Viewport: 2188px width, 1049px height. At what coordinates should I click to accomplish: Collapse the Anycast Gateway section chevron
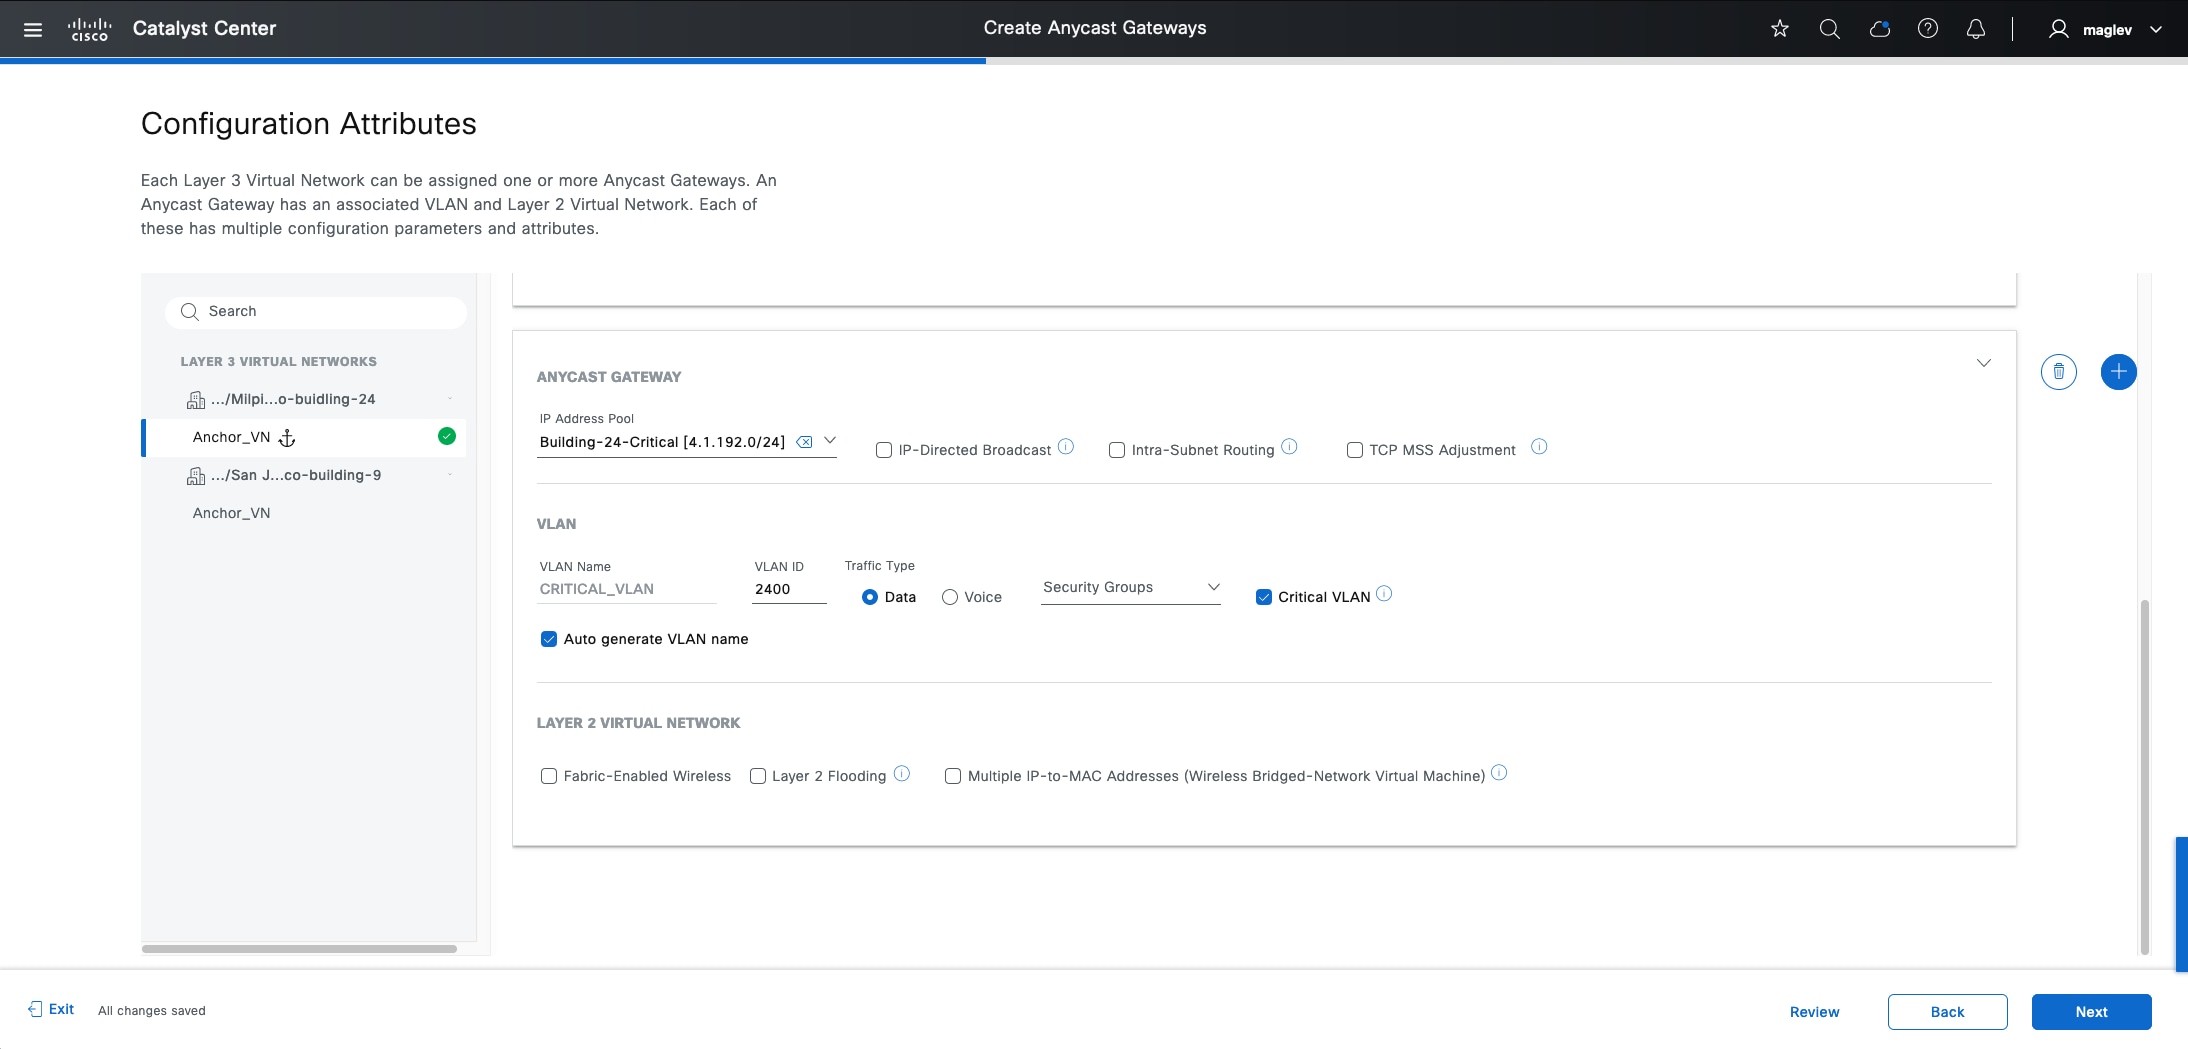click(1983, 363)
